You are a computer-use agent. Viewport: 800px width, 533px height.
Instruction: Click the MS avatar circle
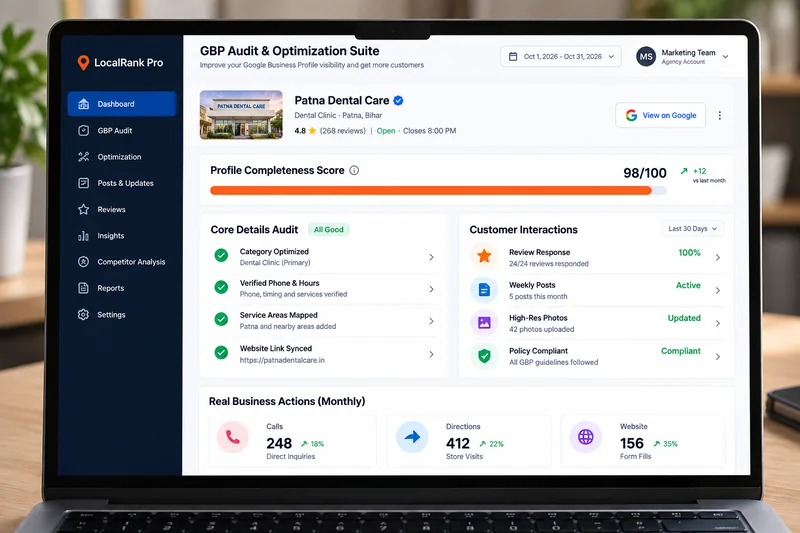point(646,57)
